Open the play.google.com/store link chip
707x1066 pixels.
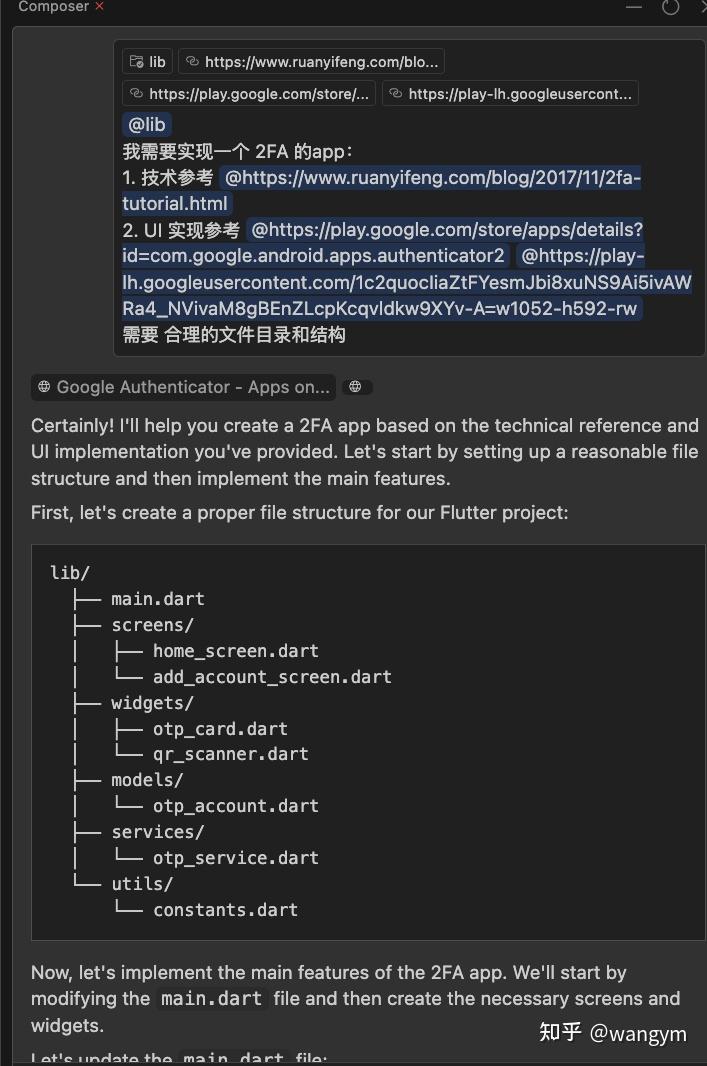coord(249,94)
